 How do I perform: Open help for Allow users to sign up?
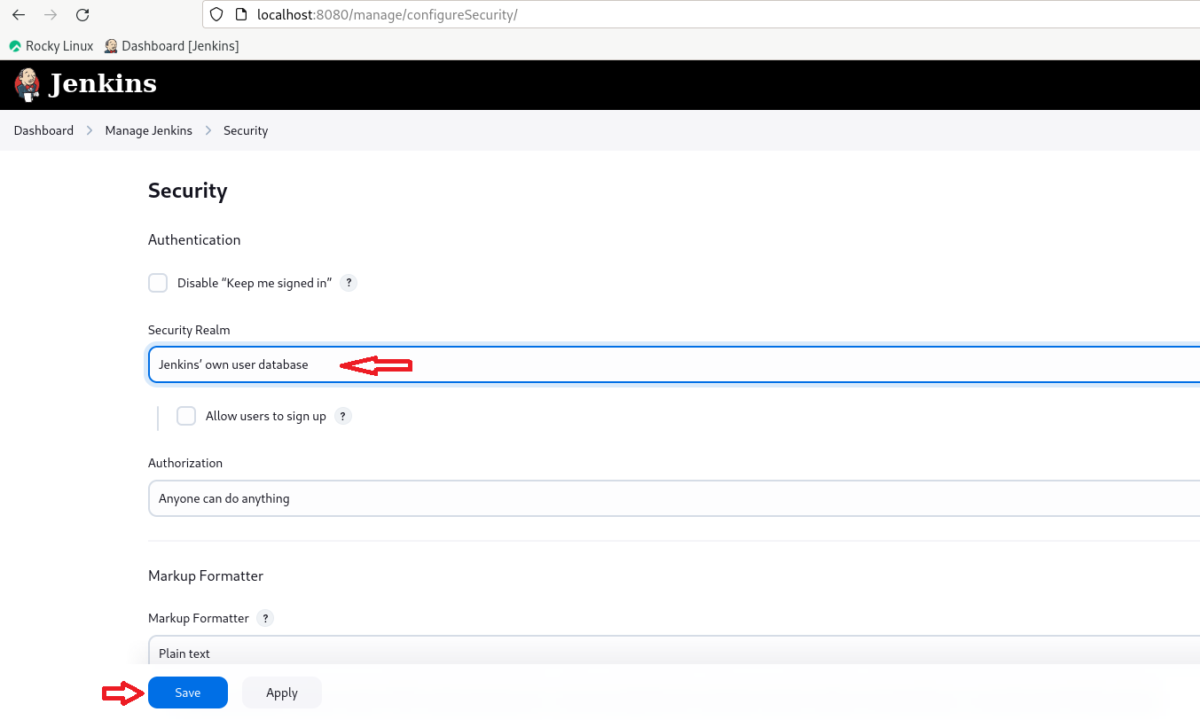(342, 416)
